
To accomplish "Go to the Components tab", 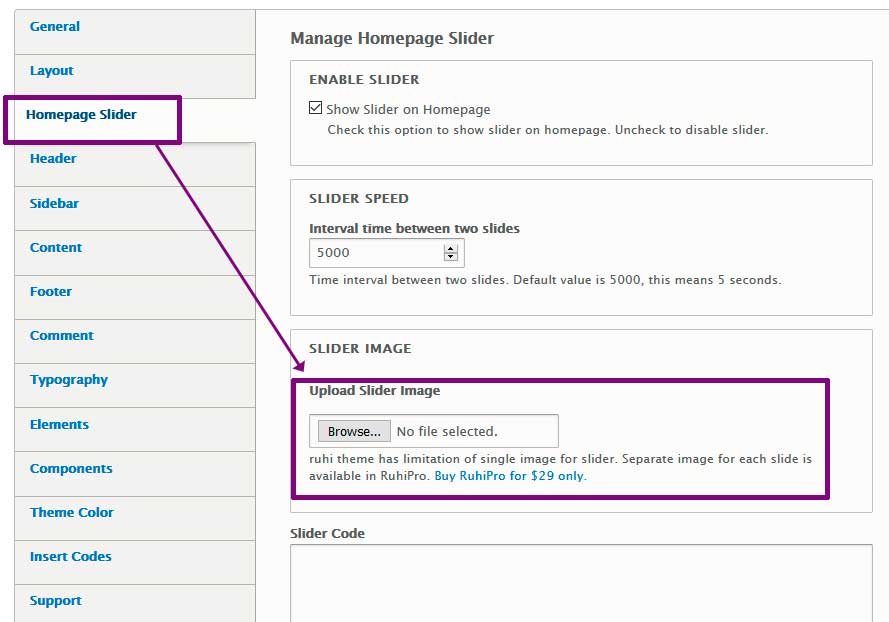I will (x=71, y=469).
